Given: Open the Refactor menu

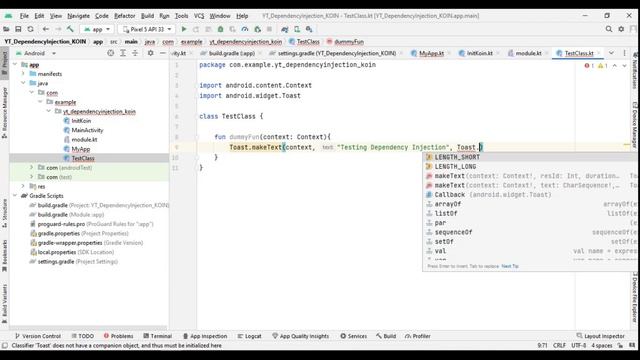Looking at the screenshot, I should click(x=124, y=16).
